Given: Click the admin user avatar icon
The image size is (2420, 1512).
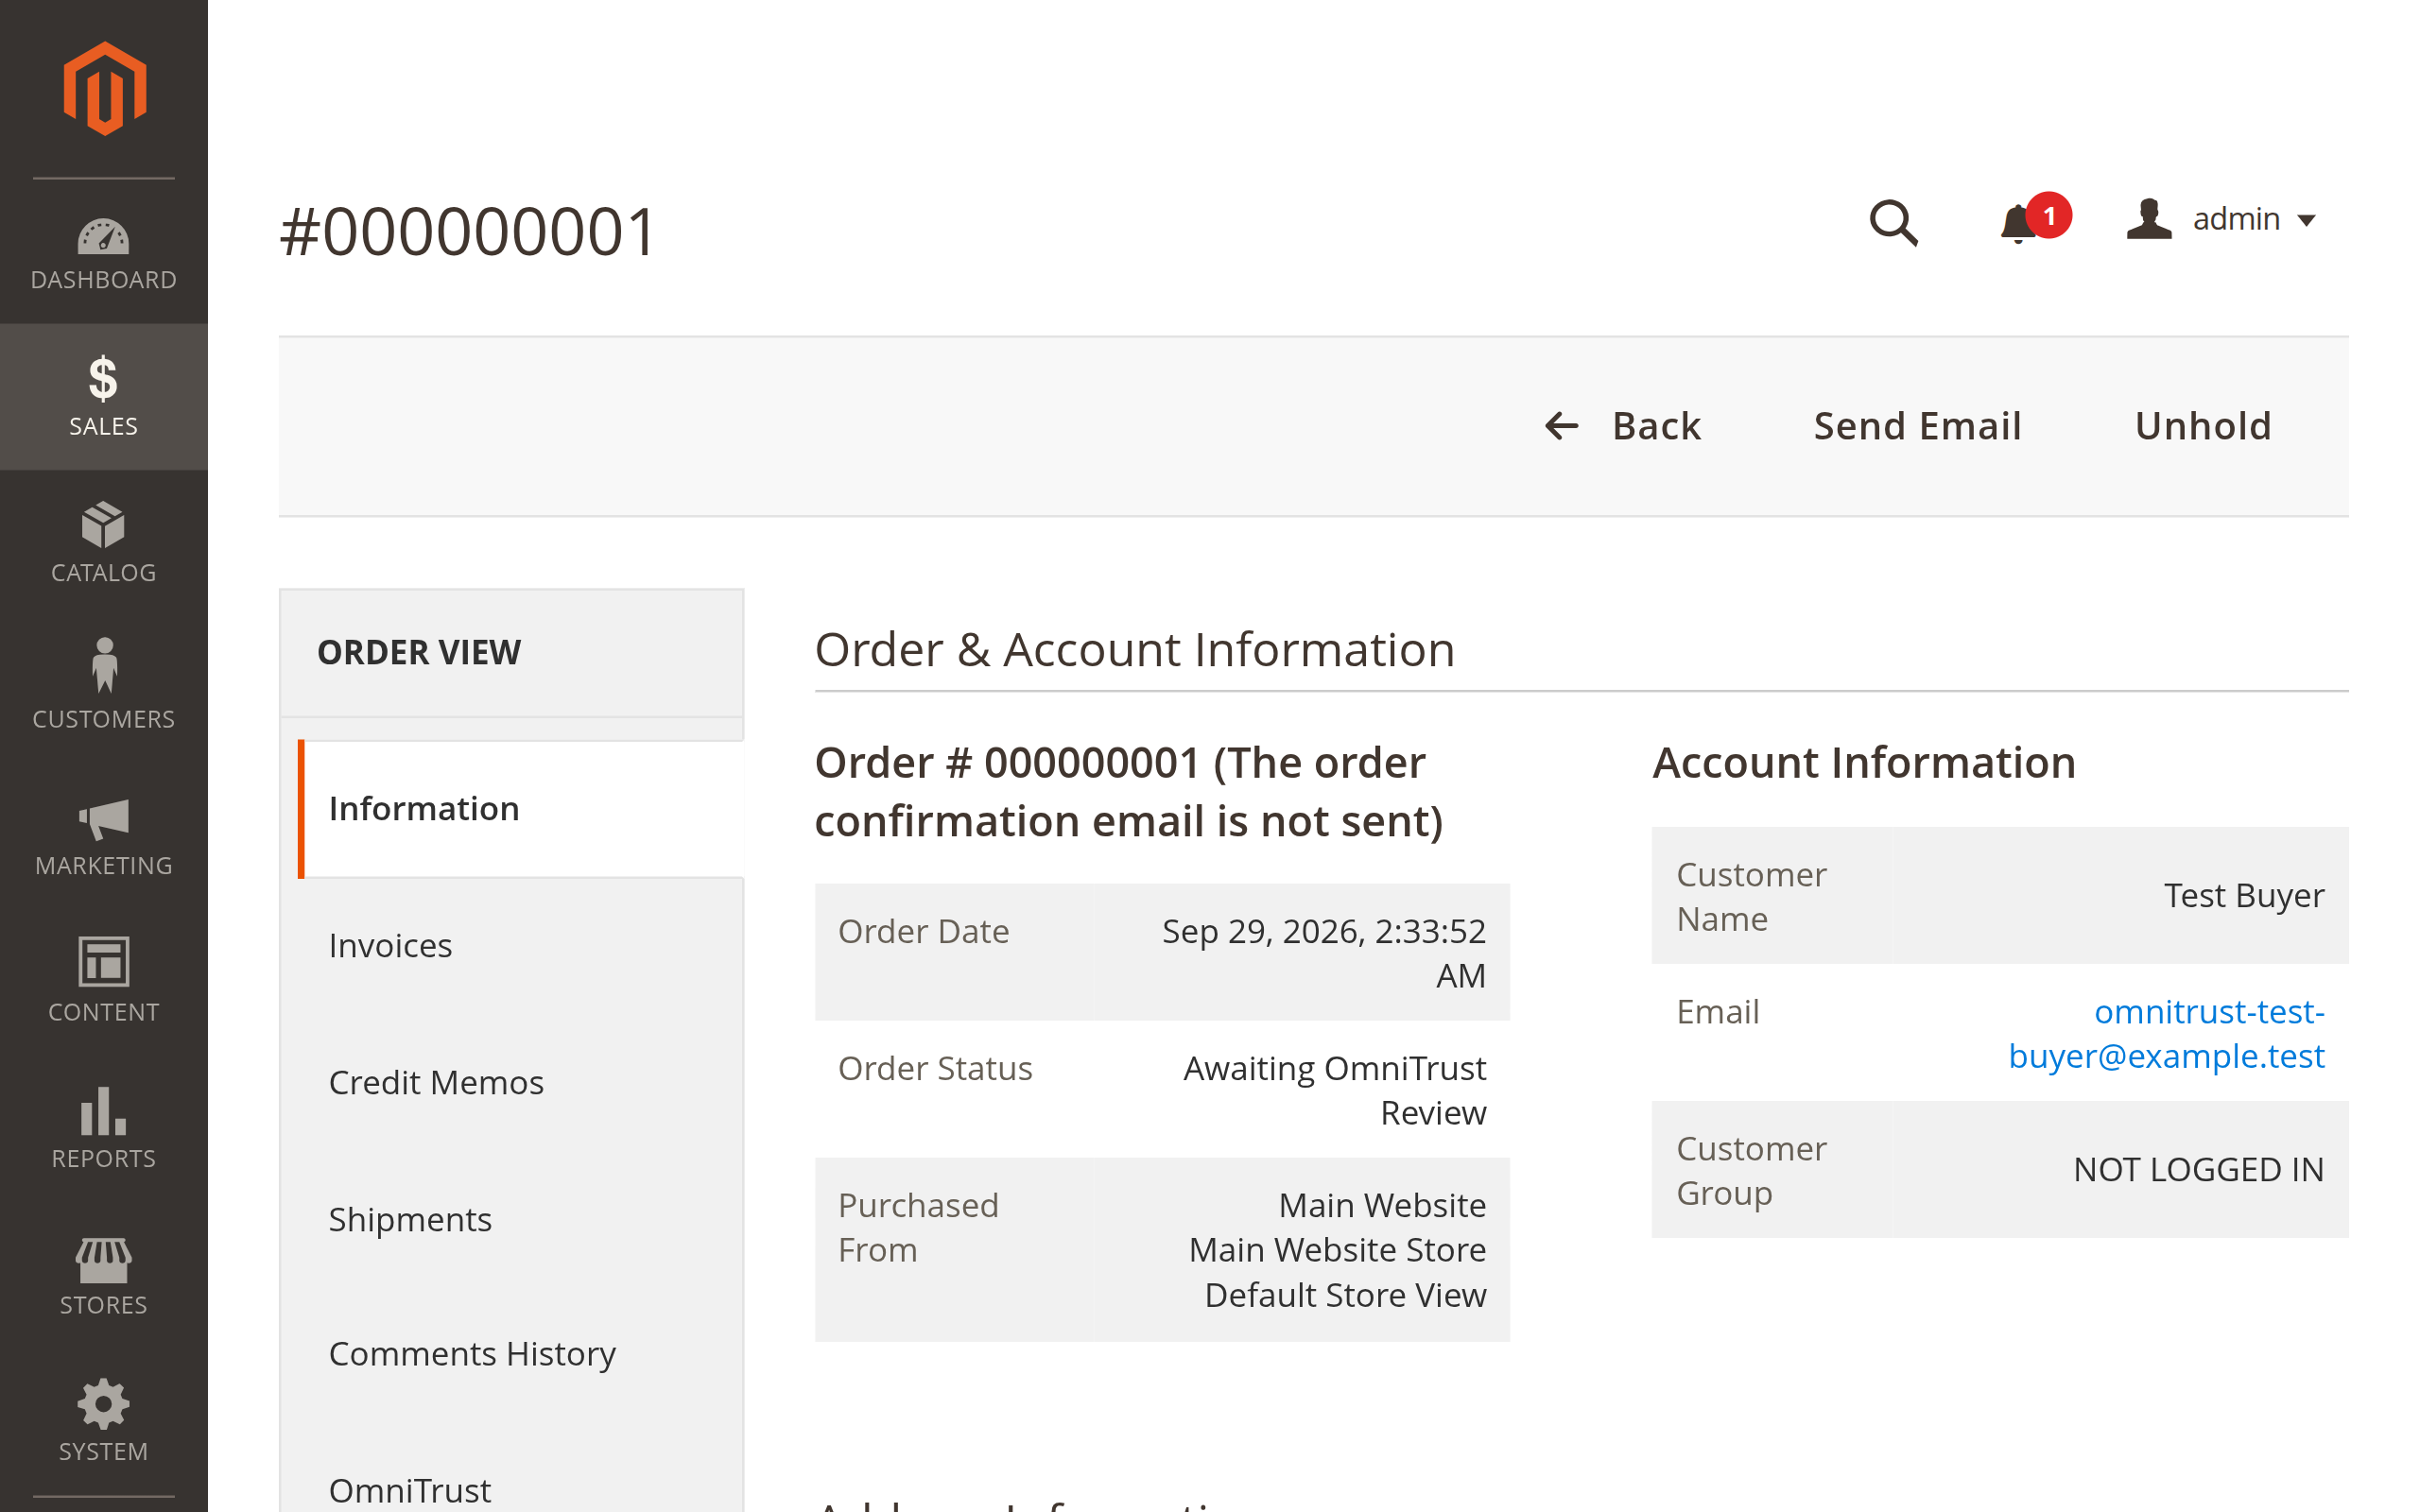Looking at the screenshot, I should click(2148, 219).
